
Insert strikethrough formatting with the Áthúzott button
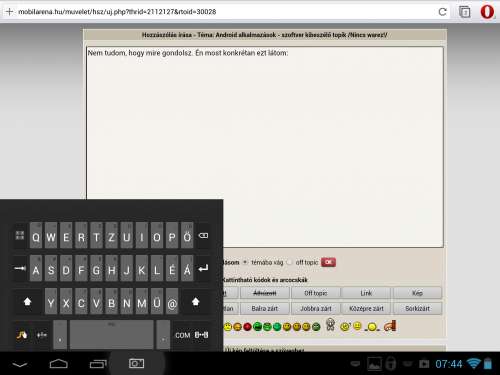265,293
